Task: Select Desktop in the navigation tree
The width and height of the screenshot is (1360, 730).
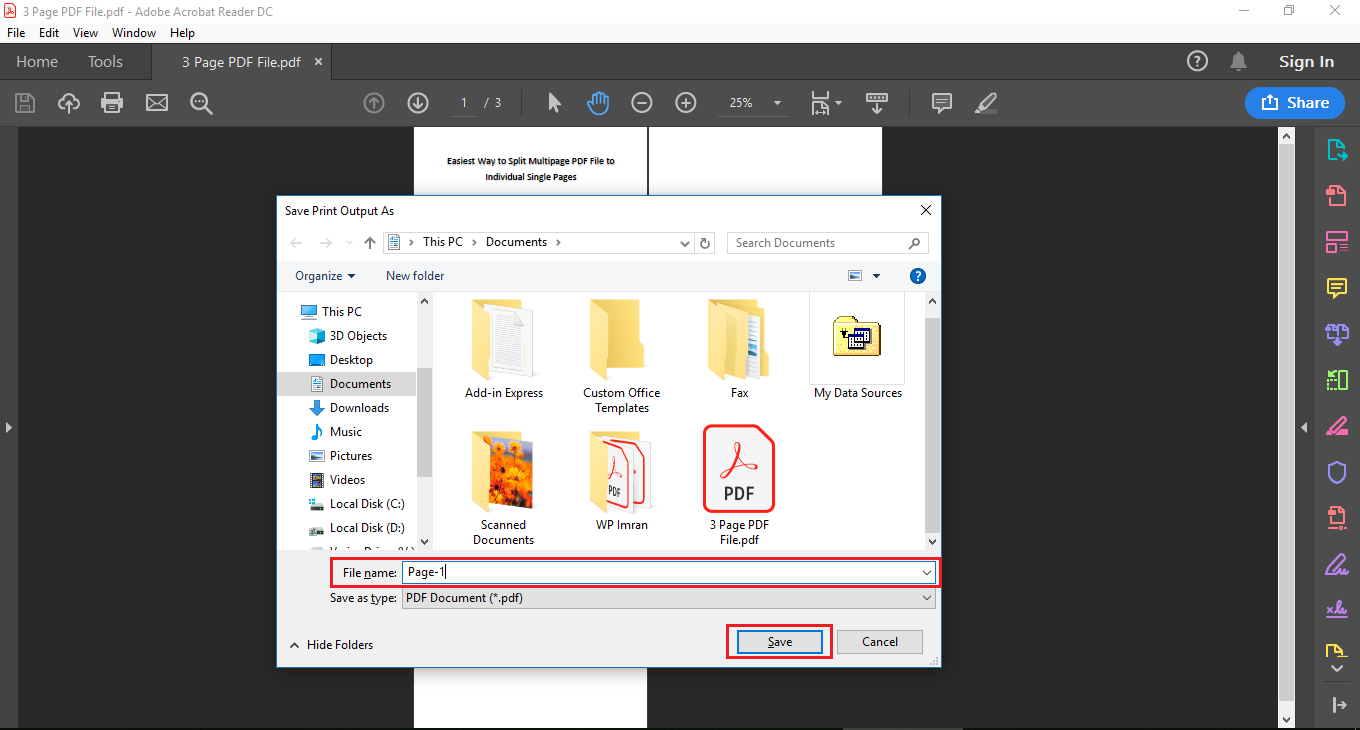Action: pyautogui.click(x=351, y=360)
